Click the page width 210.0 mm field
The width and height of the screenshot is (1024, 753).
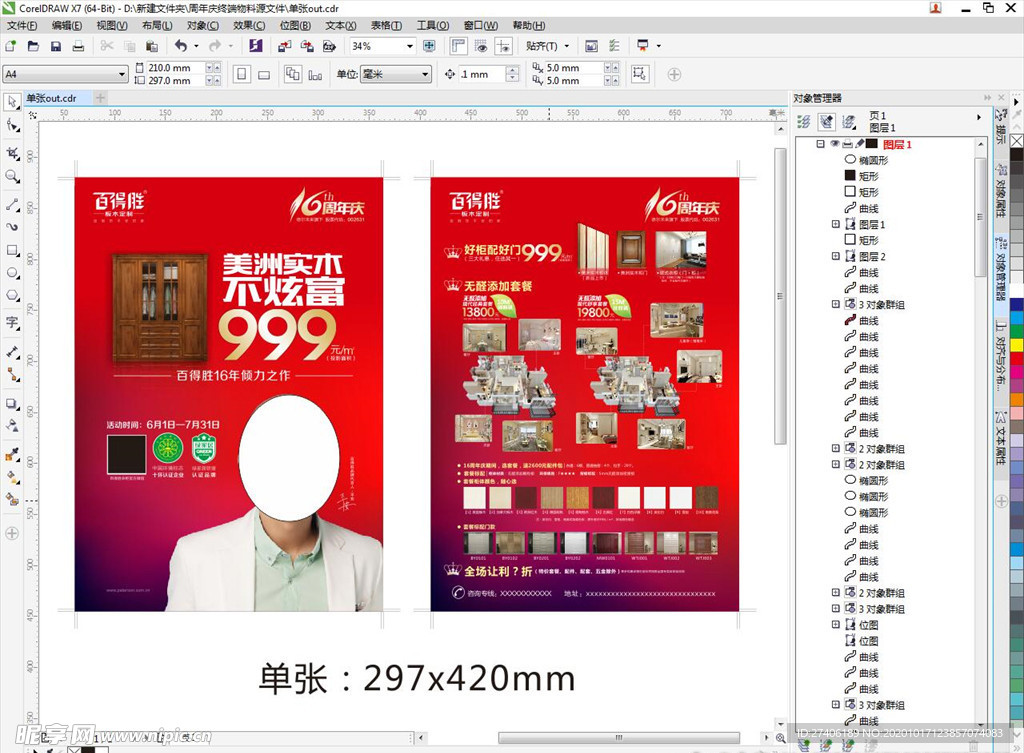pos(170,68)
